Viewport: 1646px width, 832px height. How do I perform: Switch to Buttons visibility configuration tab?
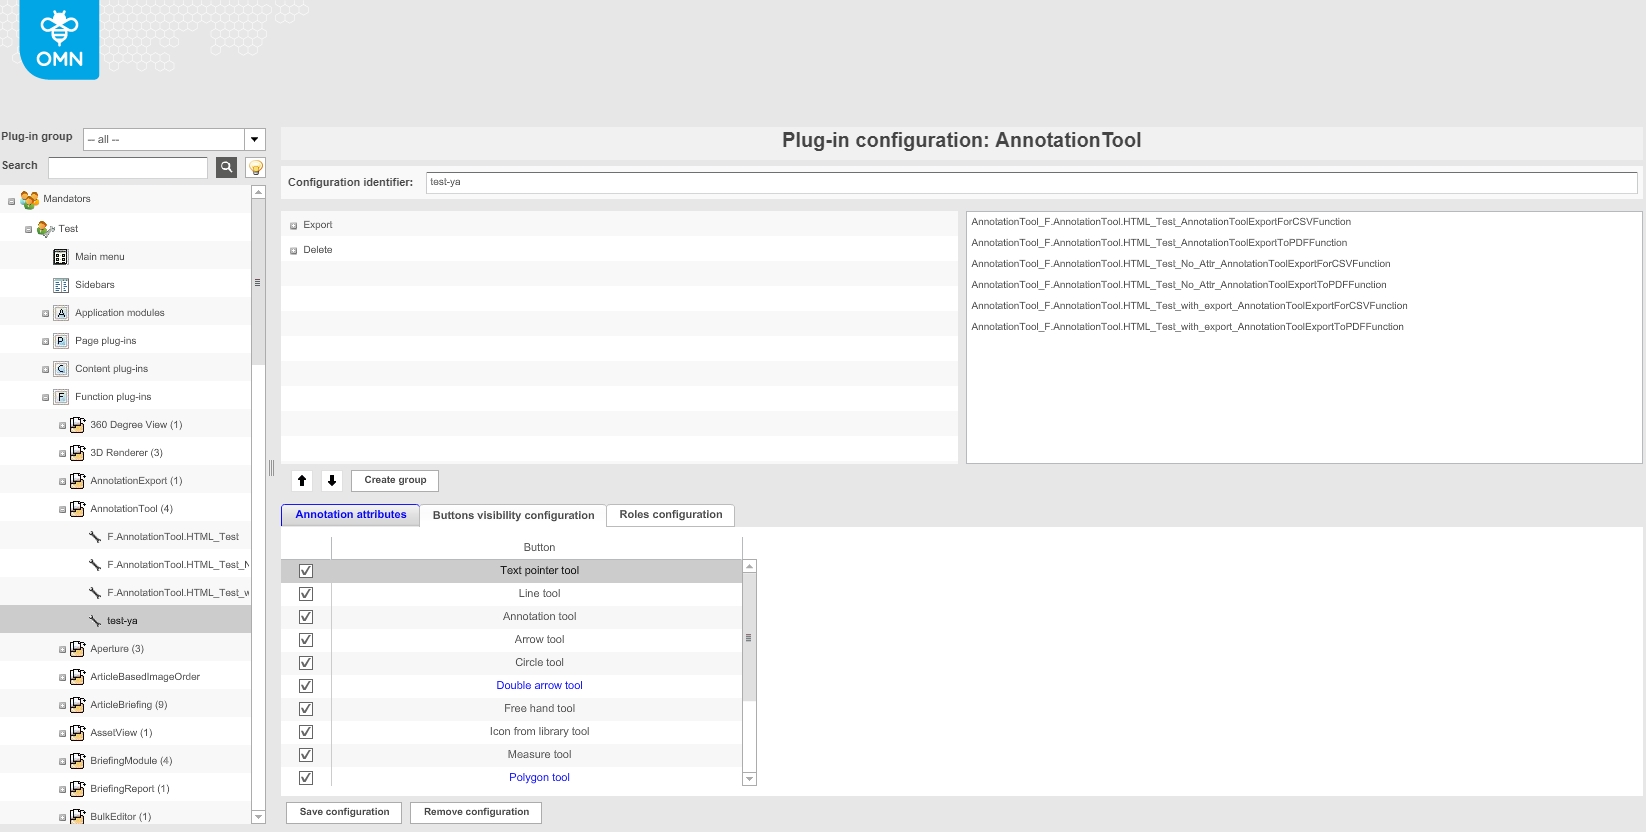pyautogui.click(x=513, y=515)
